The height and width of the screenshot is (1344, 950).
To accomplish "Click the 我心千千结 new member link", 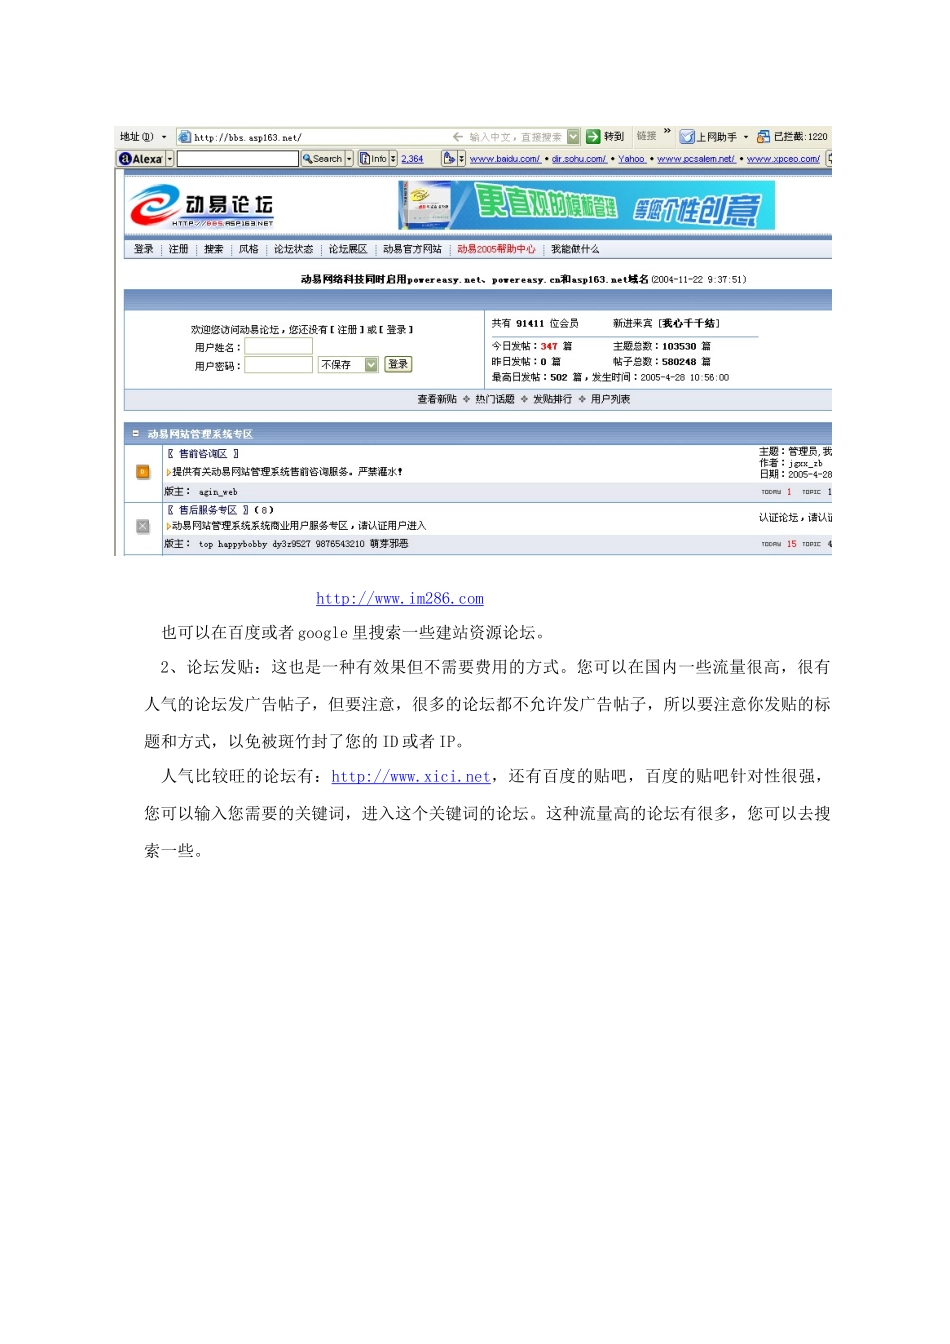I will tap(689, 323).
